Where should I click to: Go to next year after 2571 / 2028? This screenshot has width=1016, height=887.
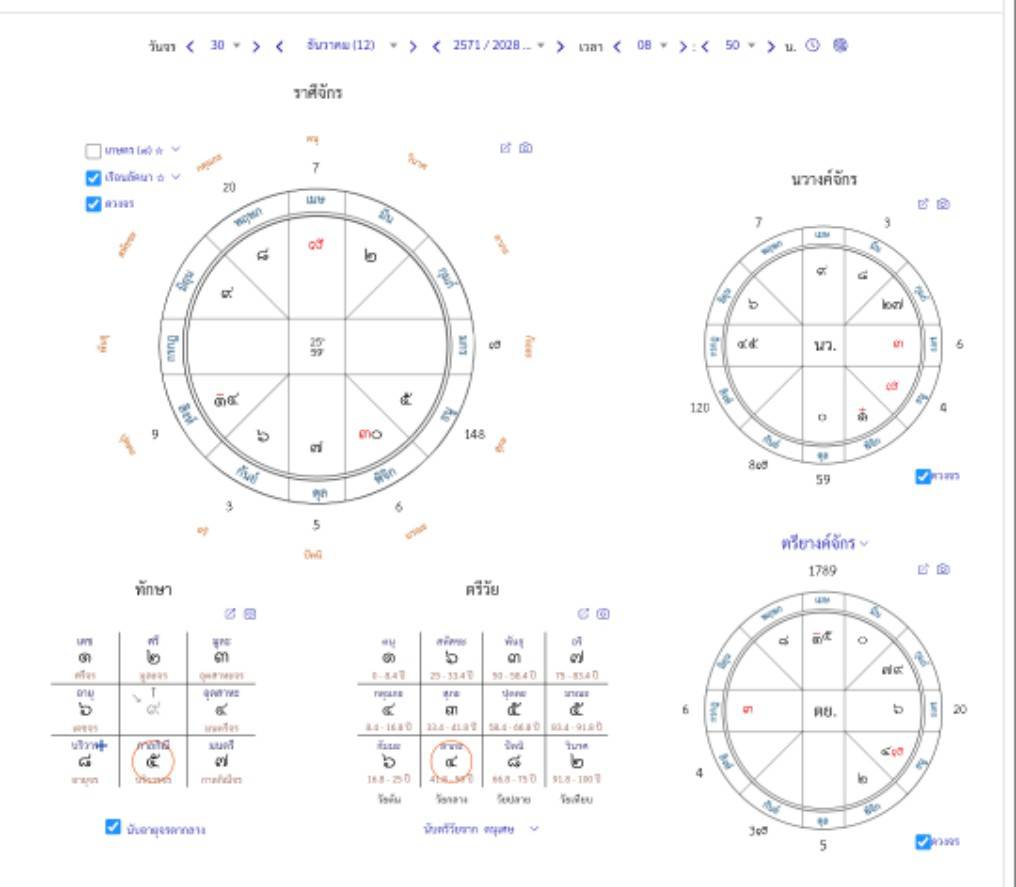(x=560, y=46)
